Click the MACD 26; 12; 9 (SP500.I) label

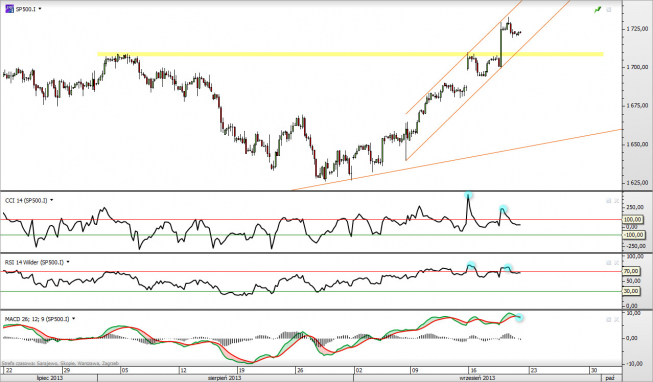37,319
